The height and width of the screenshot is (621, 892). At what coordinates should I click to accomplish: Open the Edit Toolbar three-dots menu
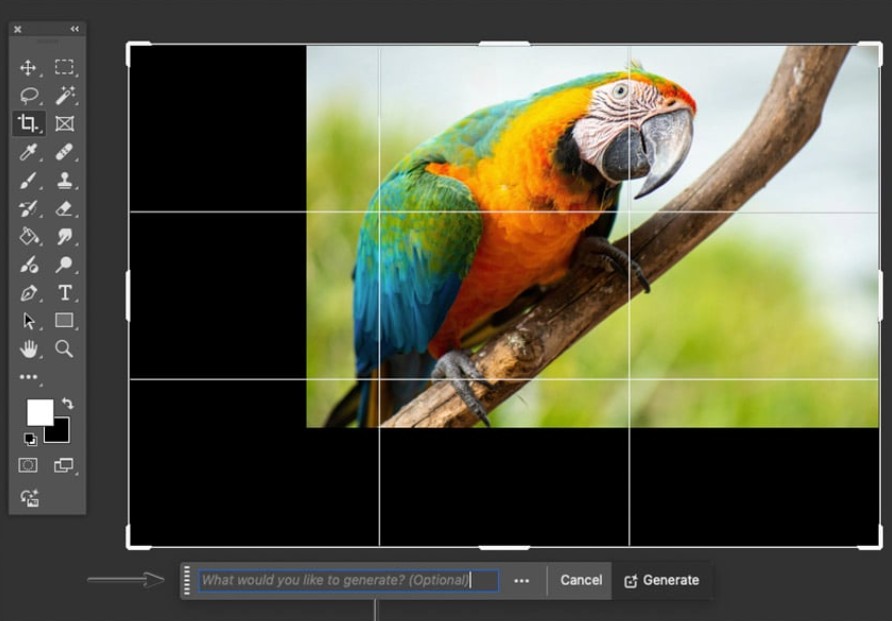[28, 377]
